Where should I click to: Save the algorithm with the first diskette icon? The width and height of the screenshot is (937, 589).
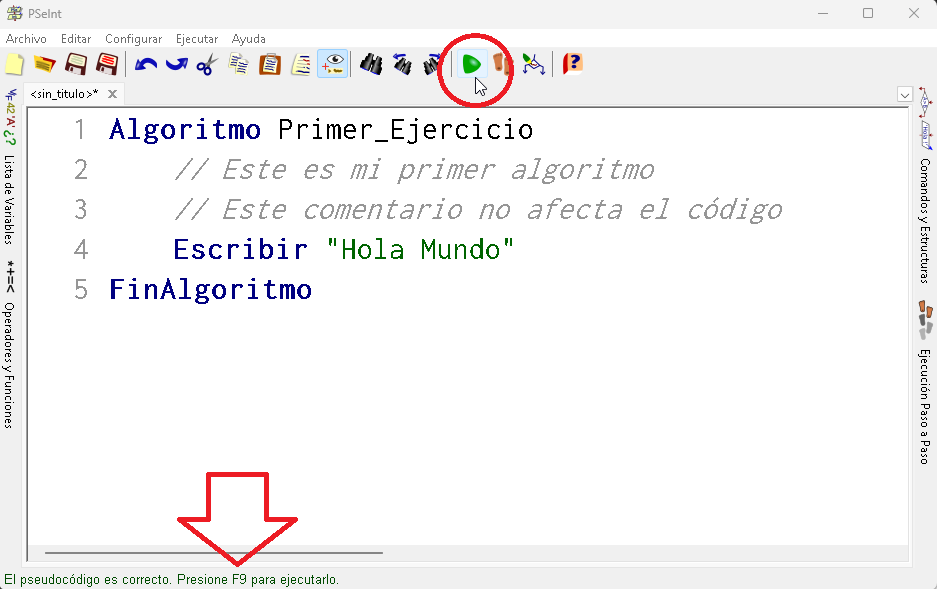pos(76,64)
